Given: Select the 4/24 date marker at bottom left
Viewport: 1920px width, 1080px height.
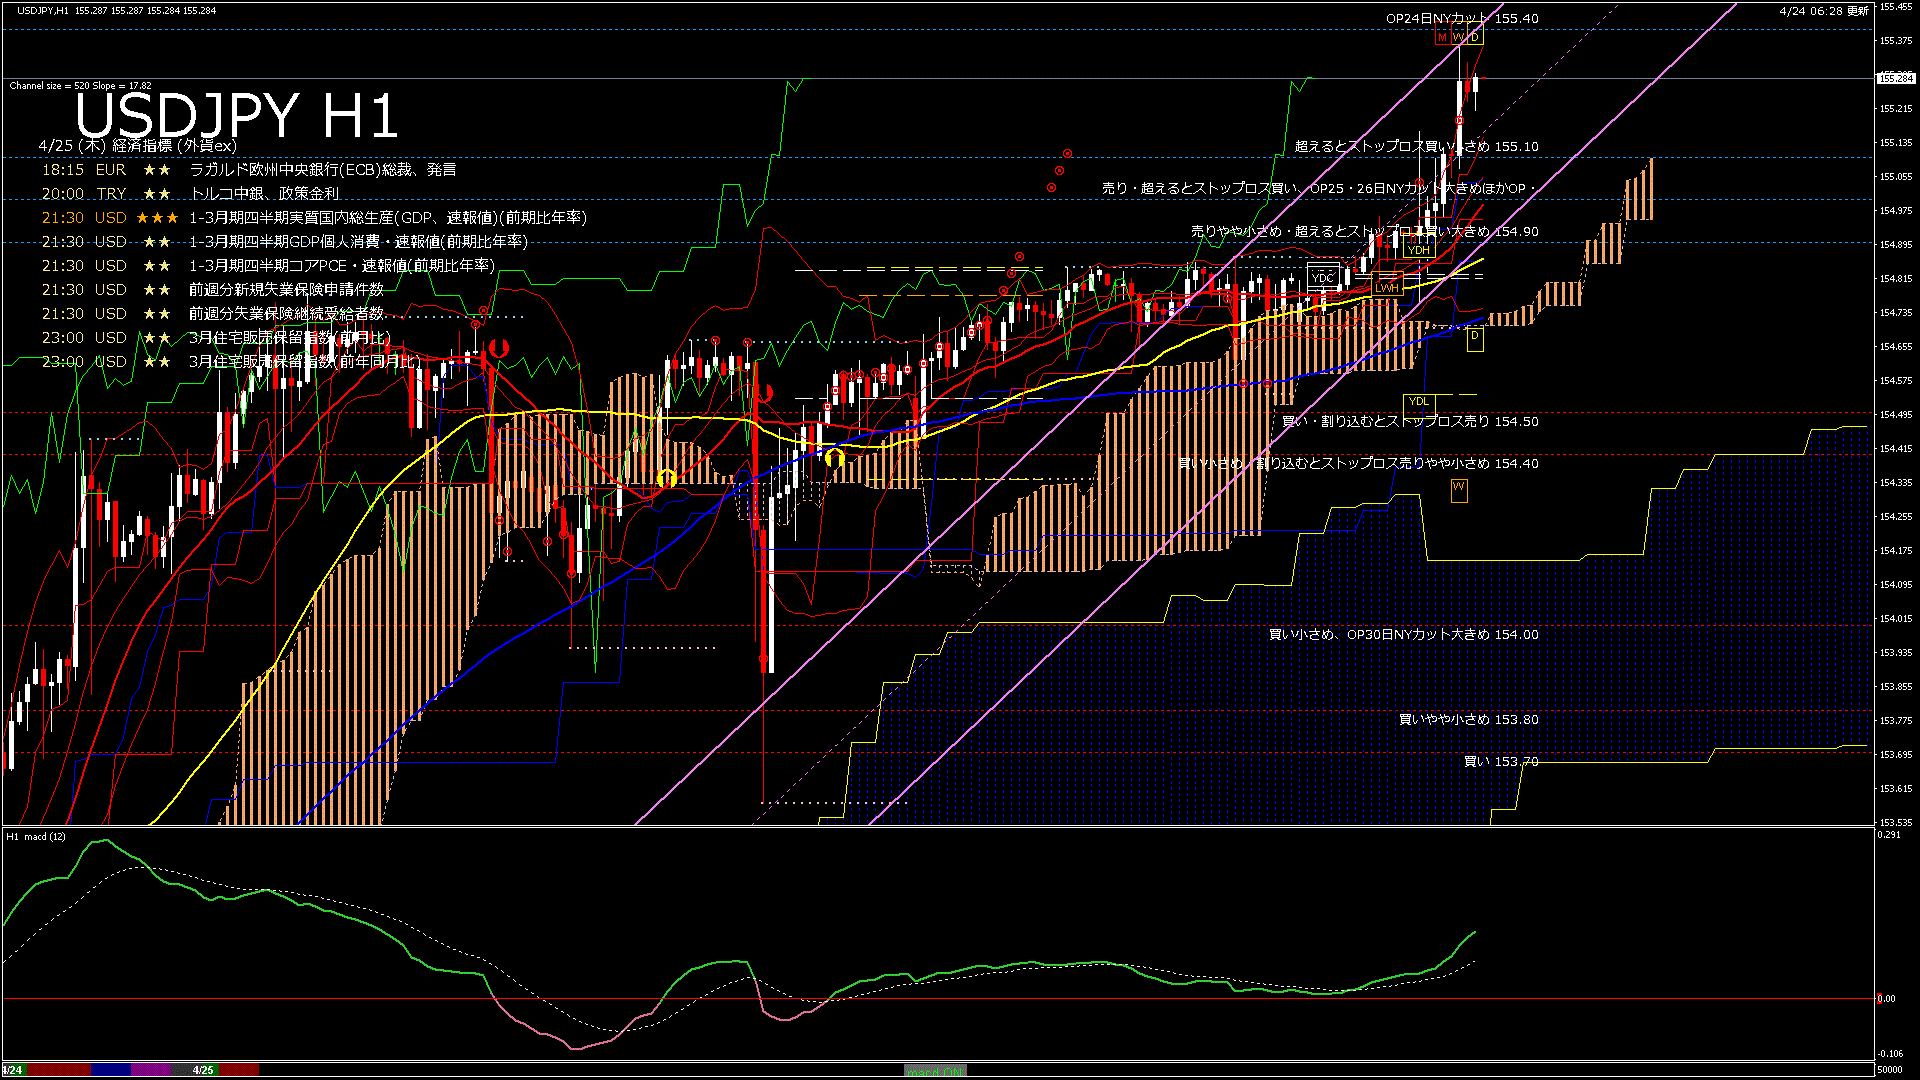Looking at the screenshot, I should click(12, 1070).
